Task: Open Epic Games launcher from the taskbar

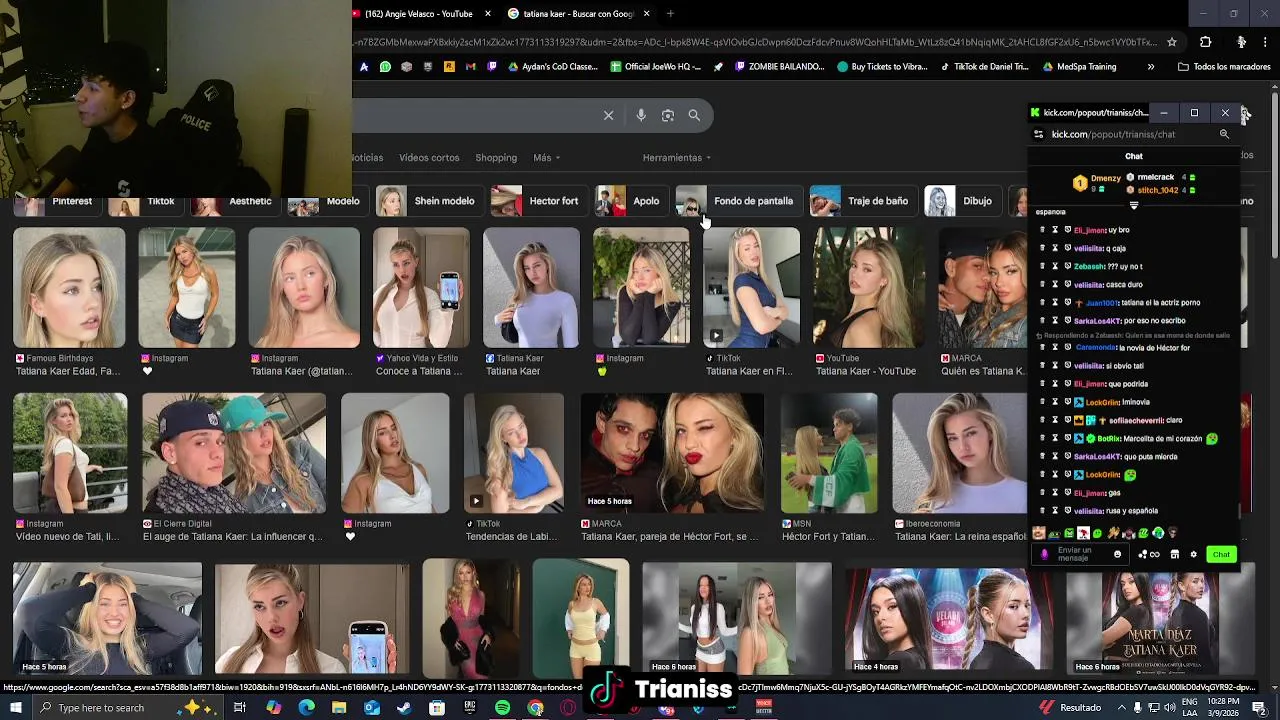Action: coord(470,708)
